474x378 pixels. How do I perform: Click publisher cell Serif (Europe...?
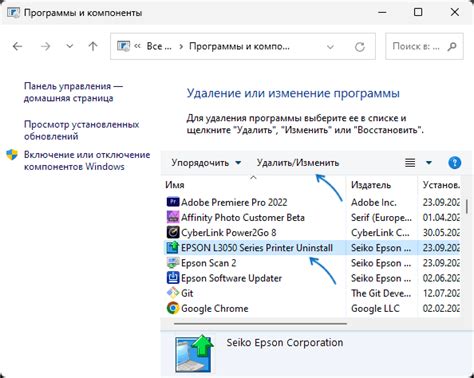pyautogui.click(x=381, y=217)
